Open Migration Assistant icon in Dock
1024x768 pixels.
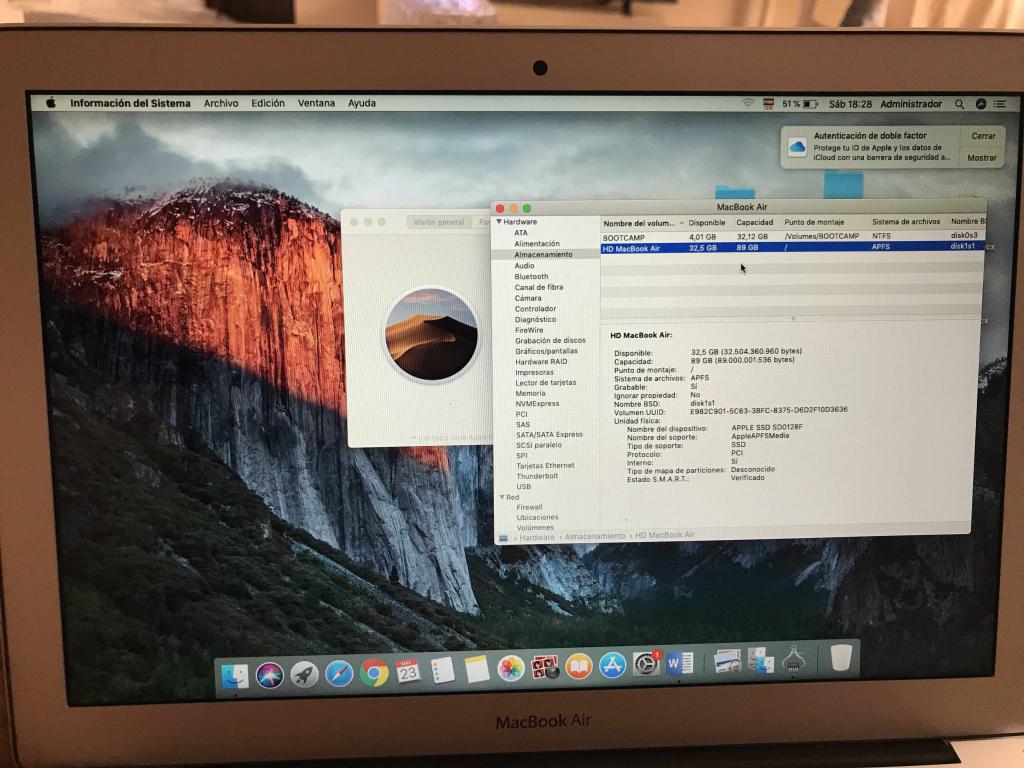(760, 660)
